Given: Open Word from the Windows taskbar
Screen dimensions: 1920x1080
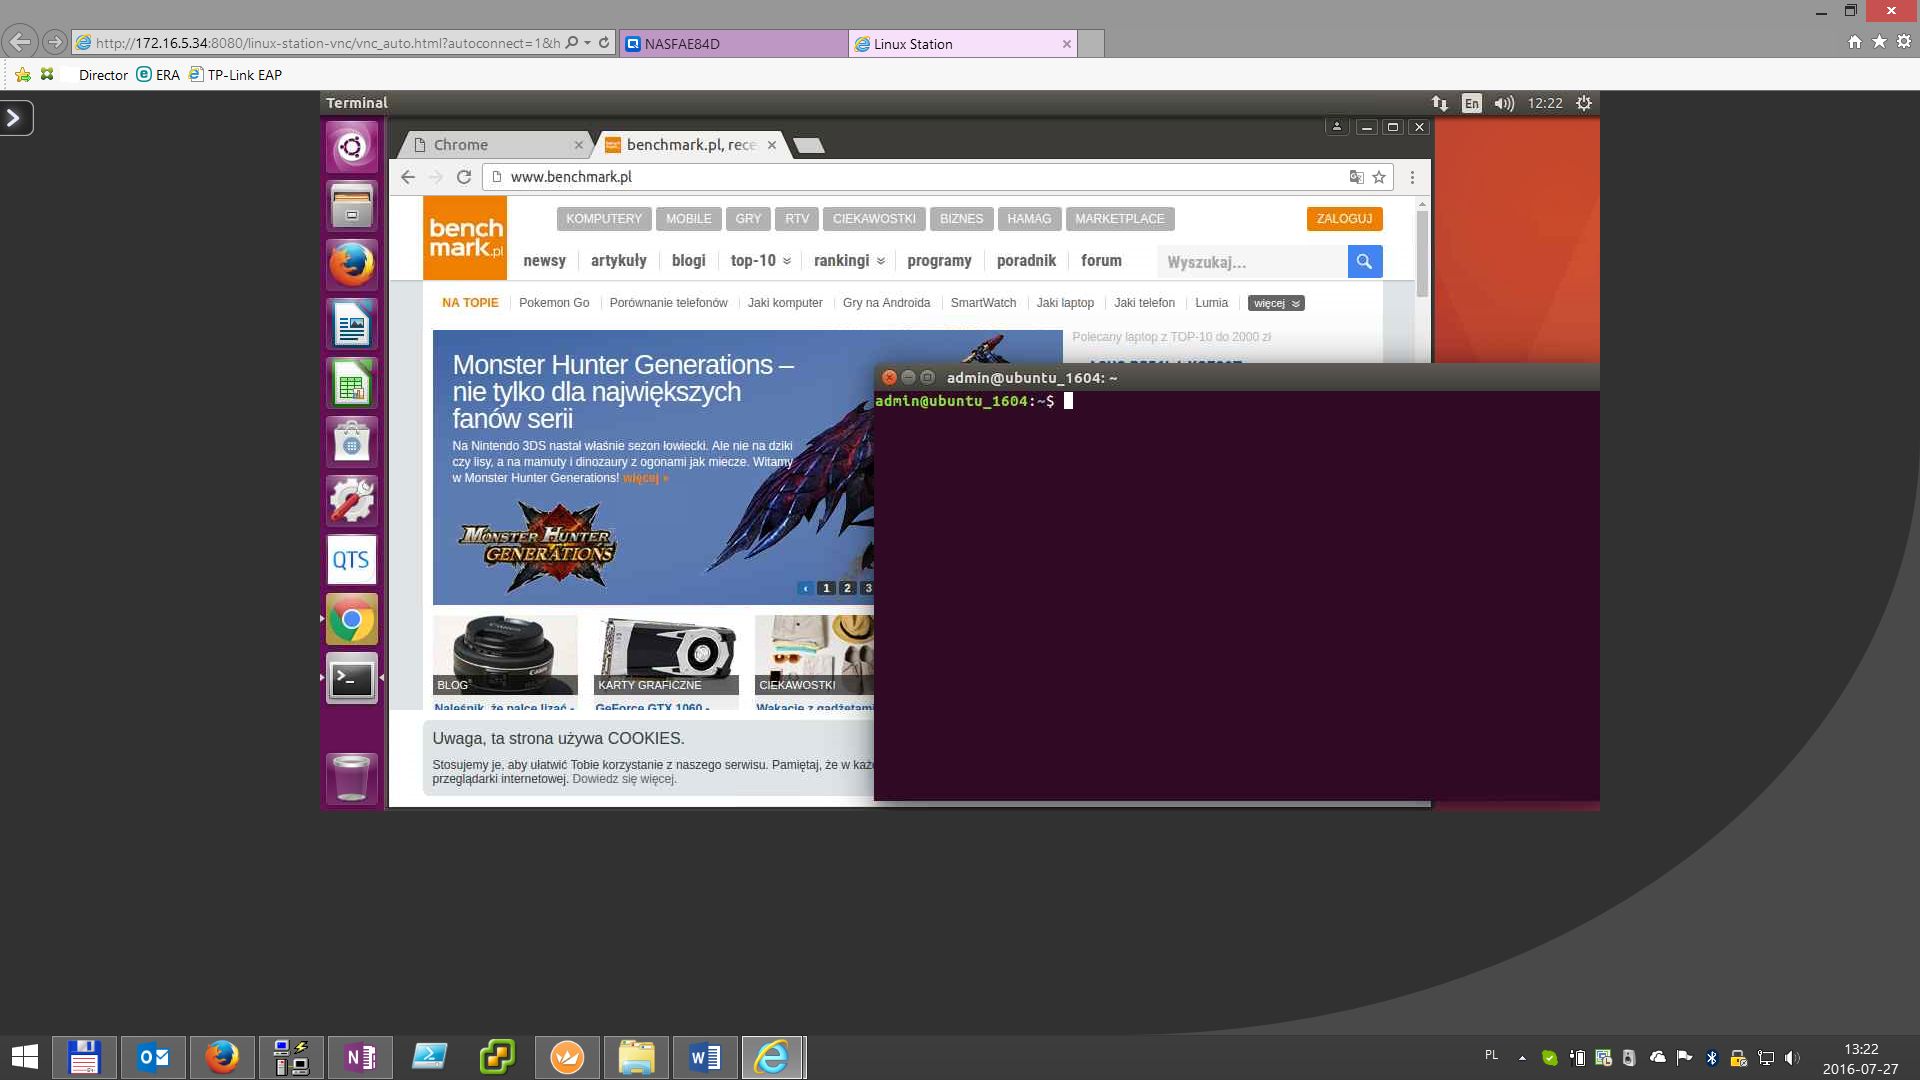Looking at the screenshot, I should point(705,1057).
